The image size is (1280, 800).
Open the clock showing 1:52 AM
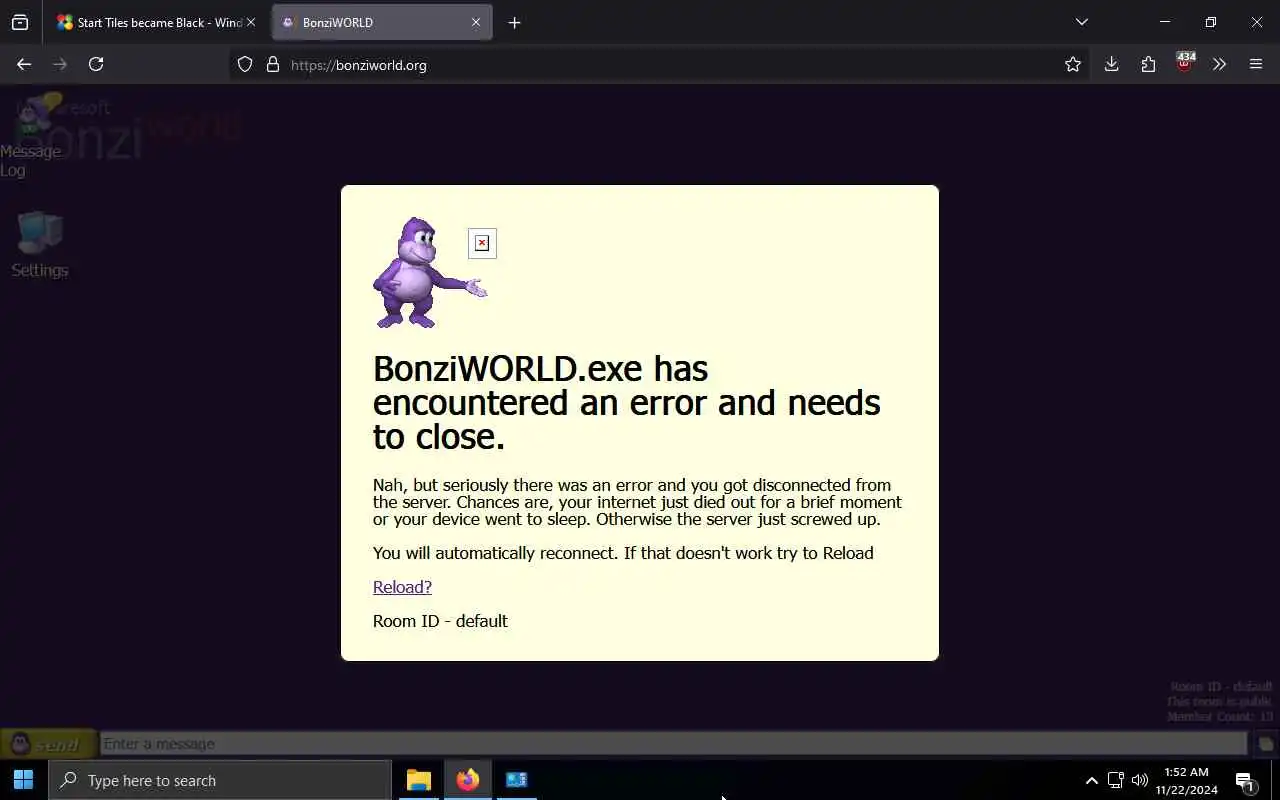1187,780
